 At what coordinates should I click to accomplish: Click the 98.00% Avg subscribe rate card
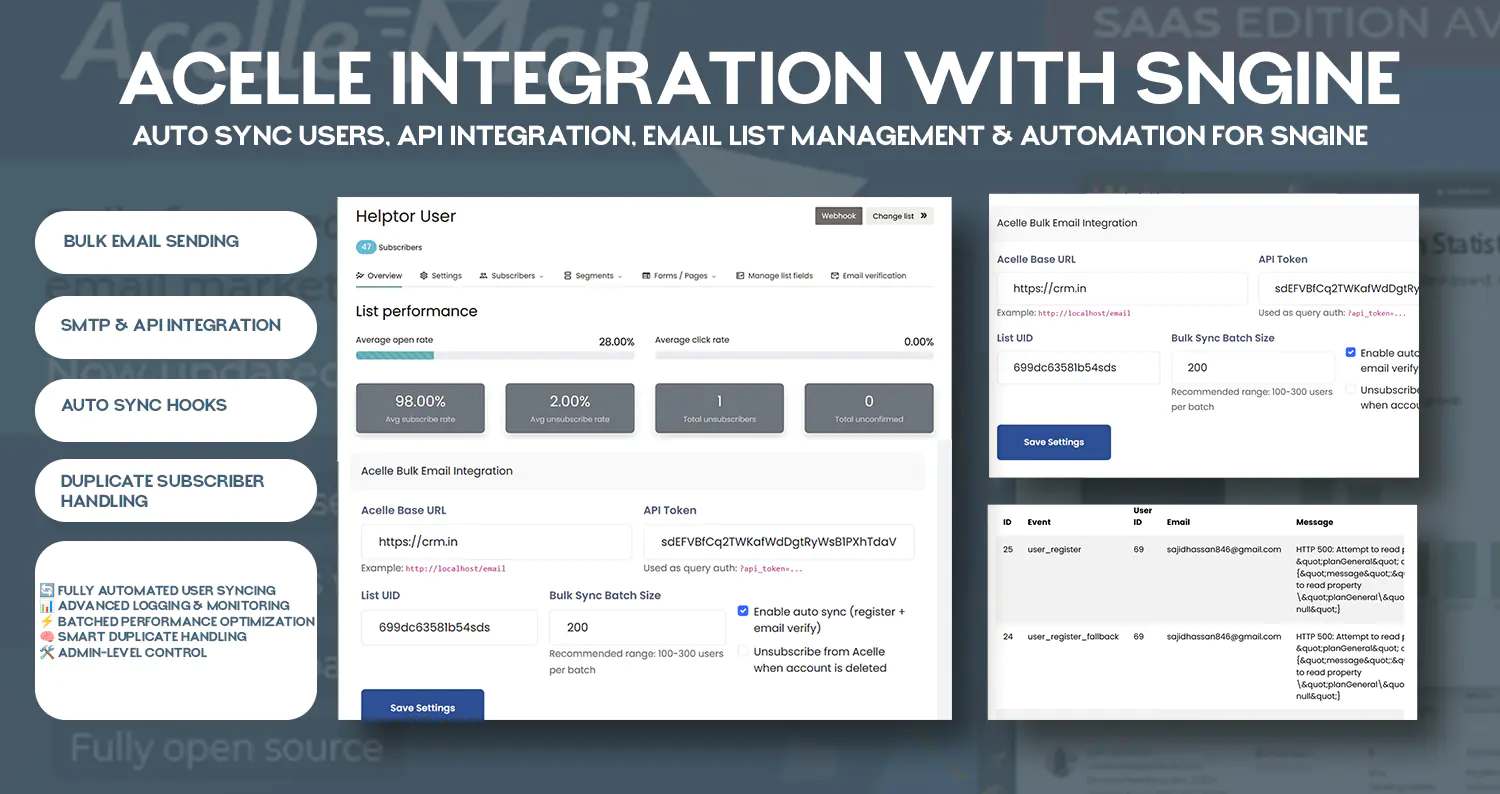click(x=420, y=408)
